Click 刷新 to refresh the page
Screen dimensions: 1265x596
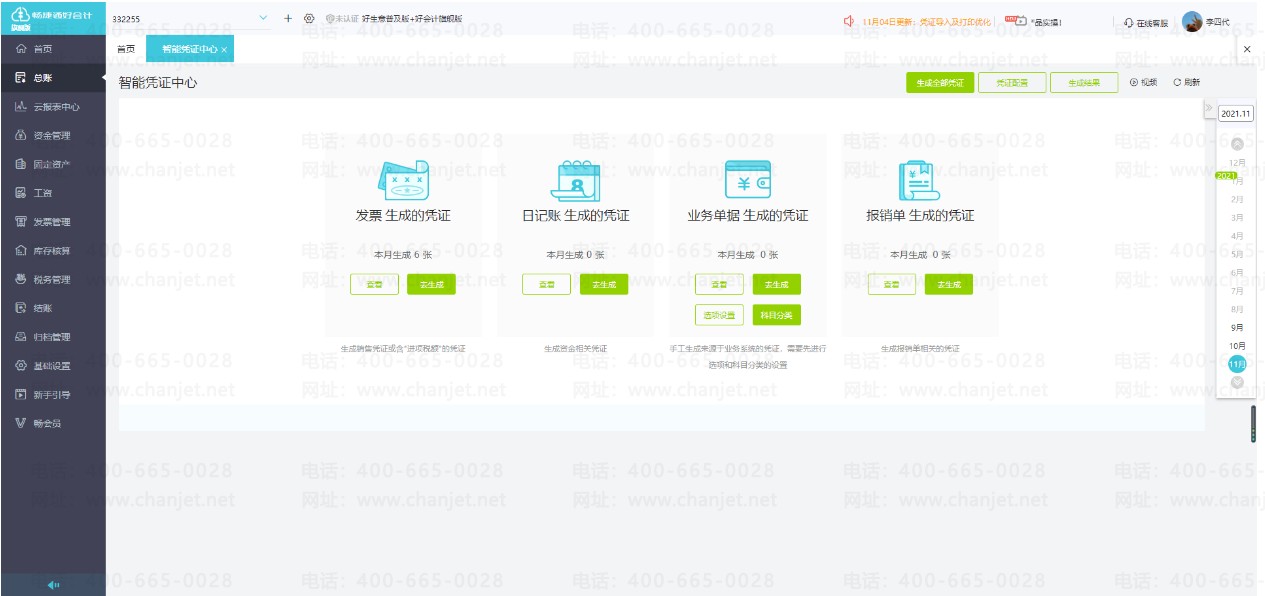pos(1187,83)
